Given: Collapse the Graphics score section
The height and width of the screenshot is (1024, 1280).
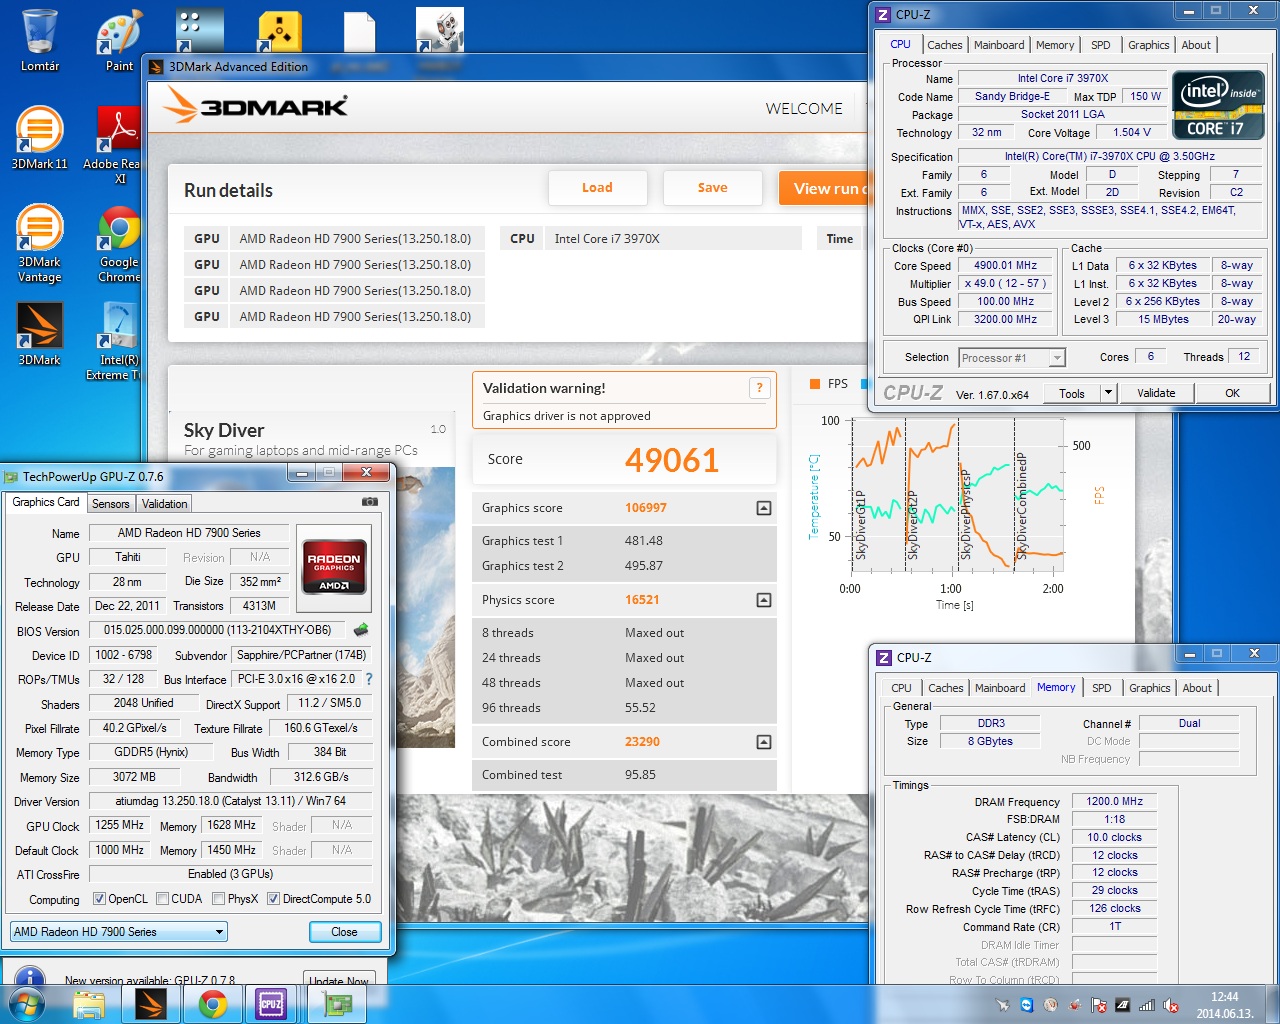Looking at the screenshot, I should [764, 508].
